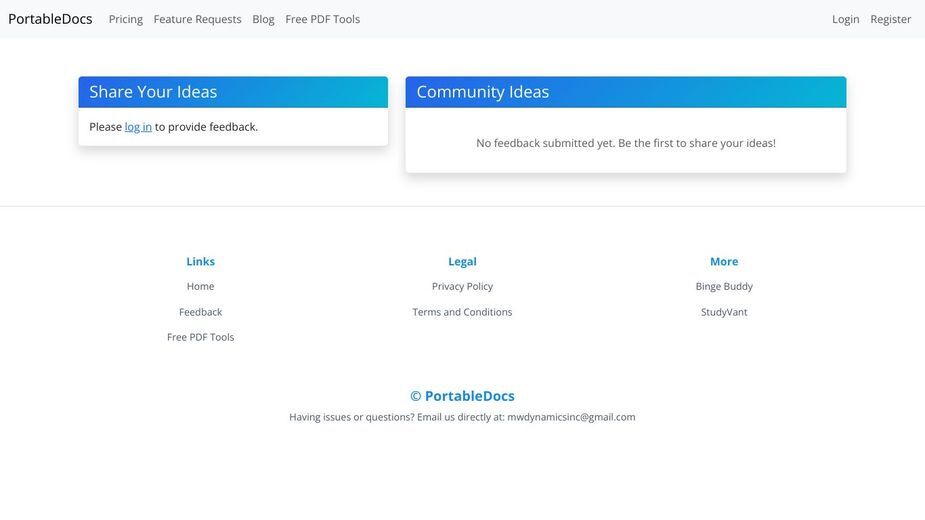The height and width of the screenshot is (520, 925).
Task: Click the PortableDocs logo in navbar
Action: click(50, 19)
